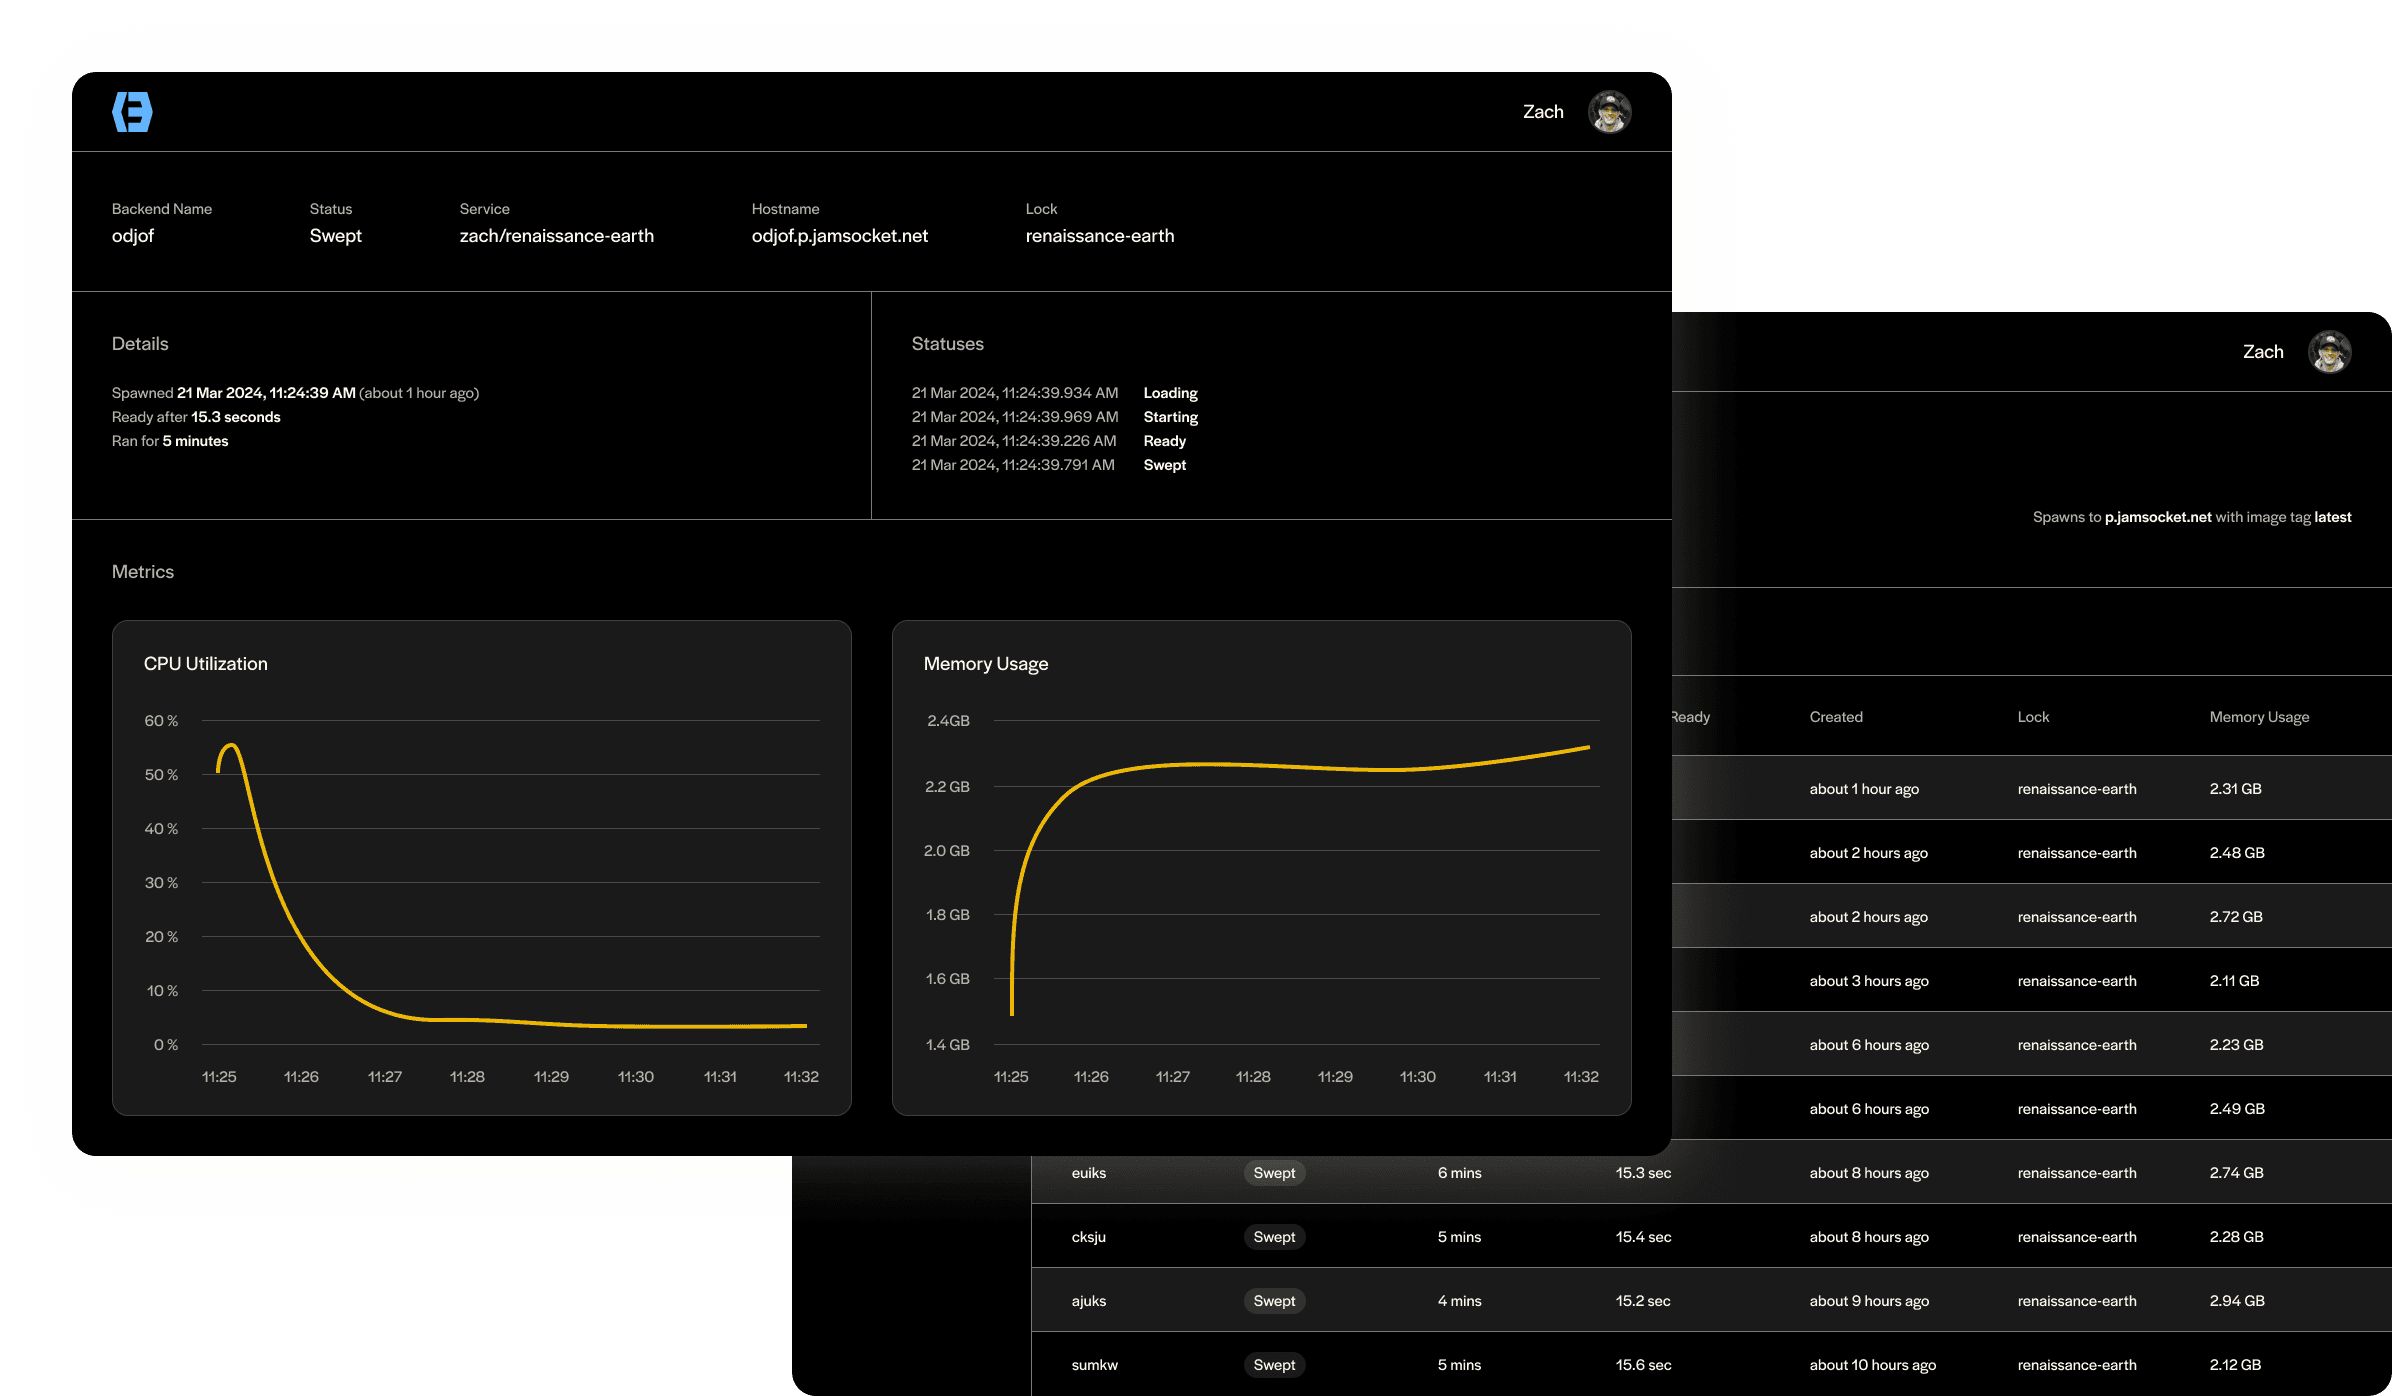Click the Lock column header
This screenshot has width=2392, height=1396.
pos(2032,717)
